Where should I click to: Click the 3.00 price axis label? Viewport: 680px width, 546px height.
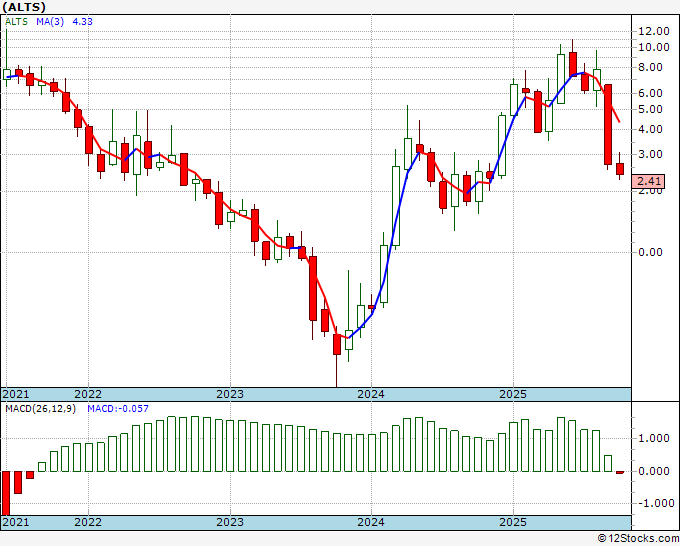651,154
